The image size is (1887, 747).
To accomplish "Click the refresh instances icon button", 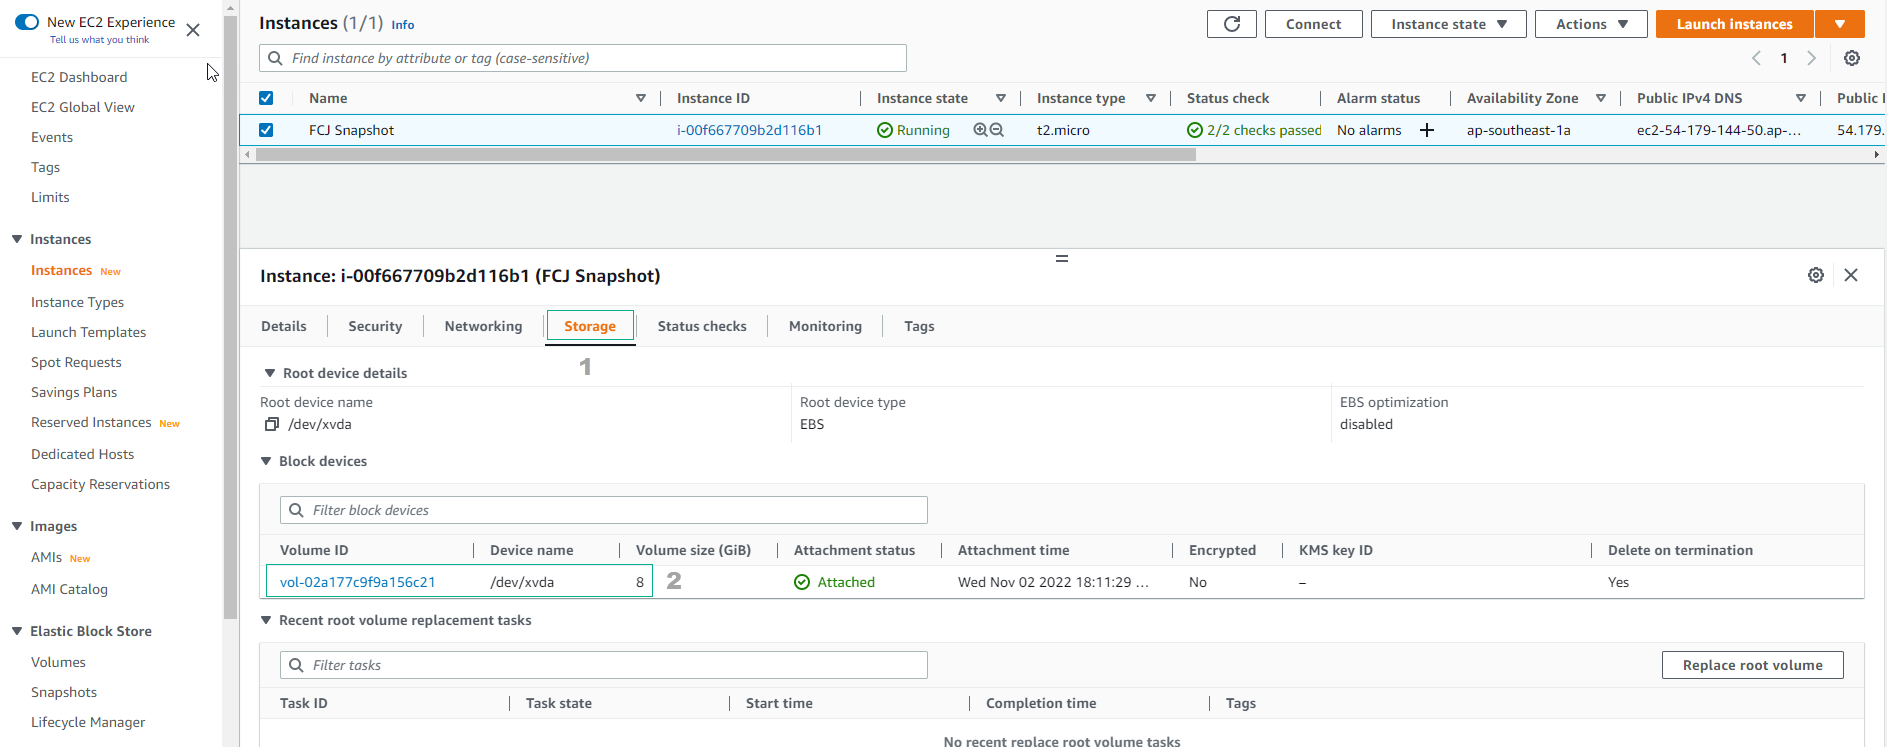I will click(x=1231, y=24).
